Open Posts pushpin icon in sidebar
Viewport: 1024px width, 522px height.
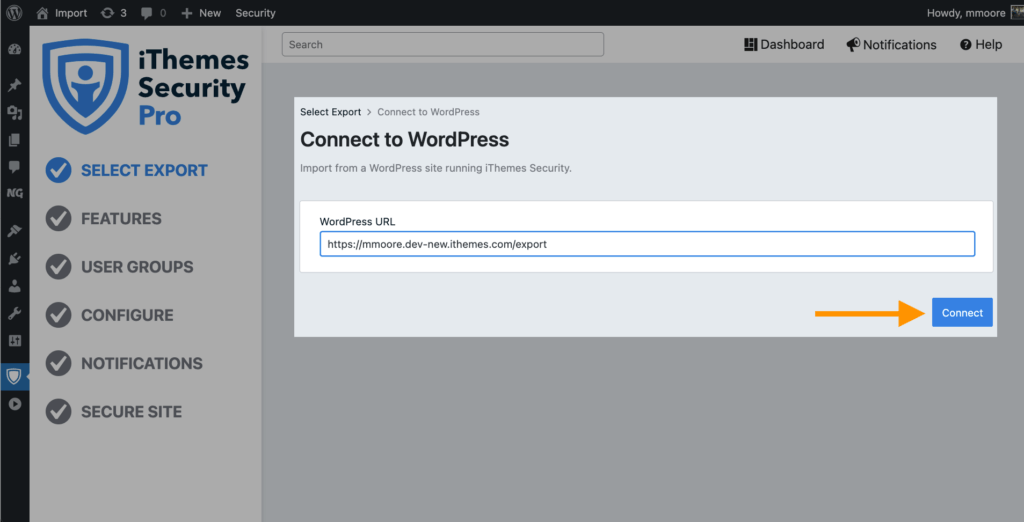tap(14, 85)
